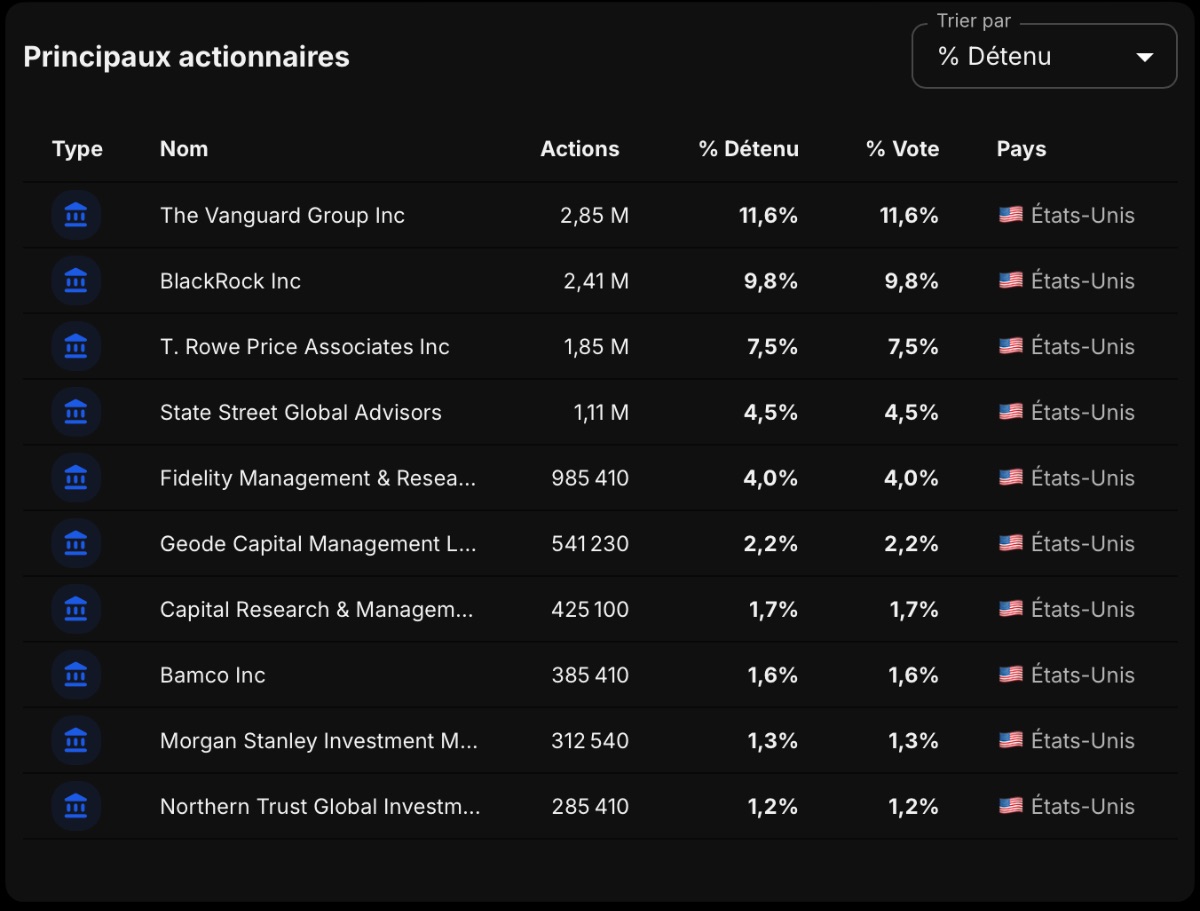The height and width of the screenshot is (911, 1200).
Task: Click institution icon in Capital Research row
Action: pyautogui.click(x=76, y=609)
